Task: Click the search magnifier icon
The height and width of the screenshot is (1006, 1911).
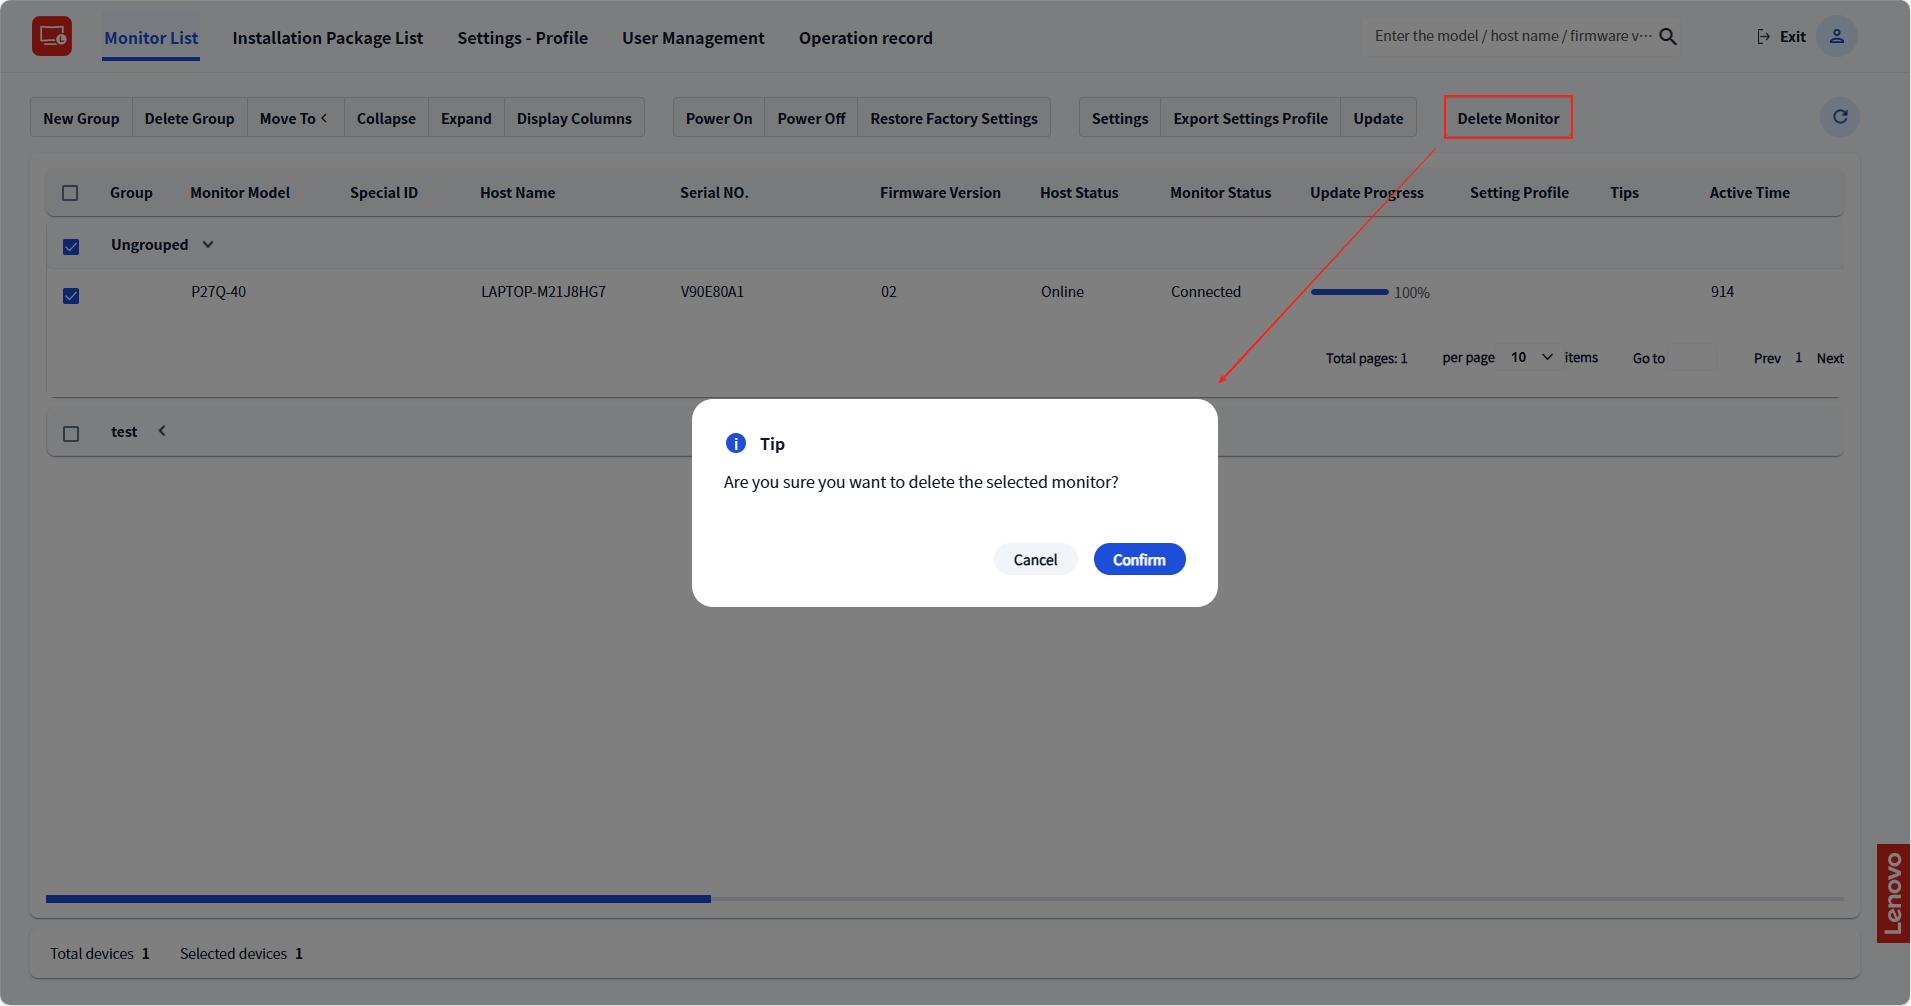Action: (x=1667, y=37)
